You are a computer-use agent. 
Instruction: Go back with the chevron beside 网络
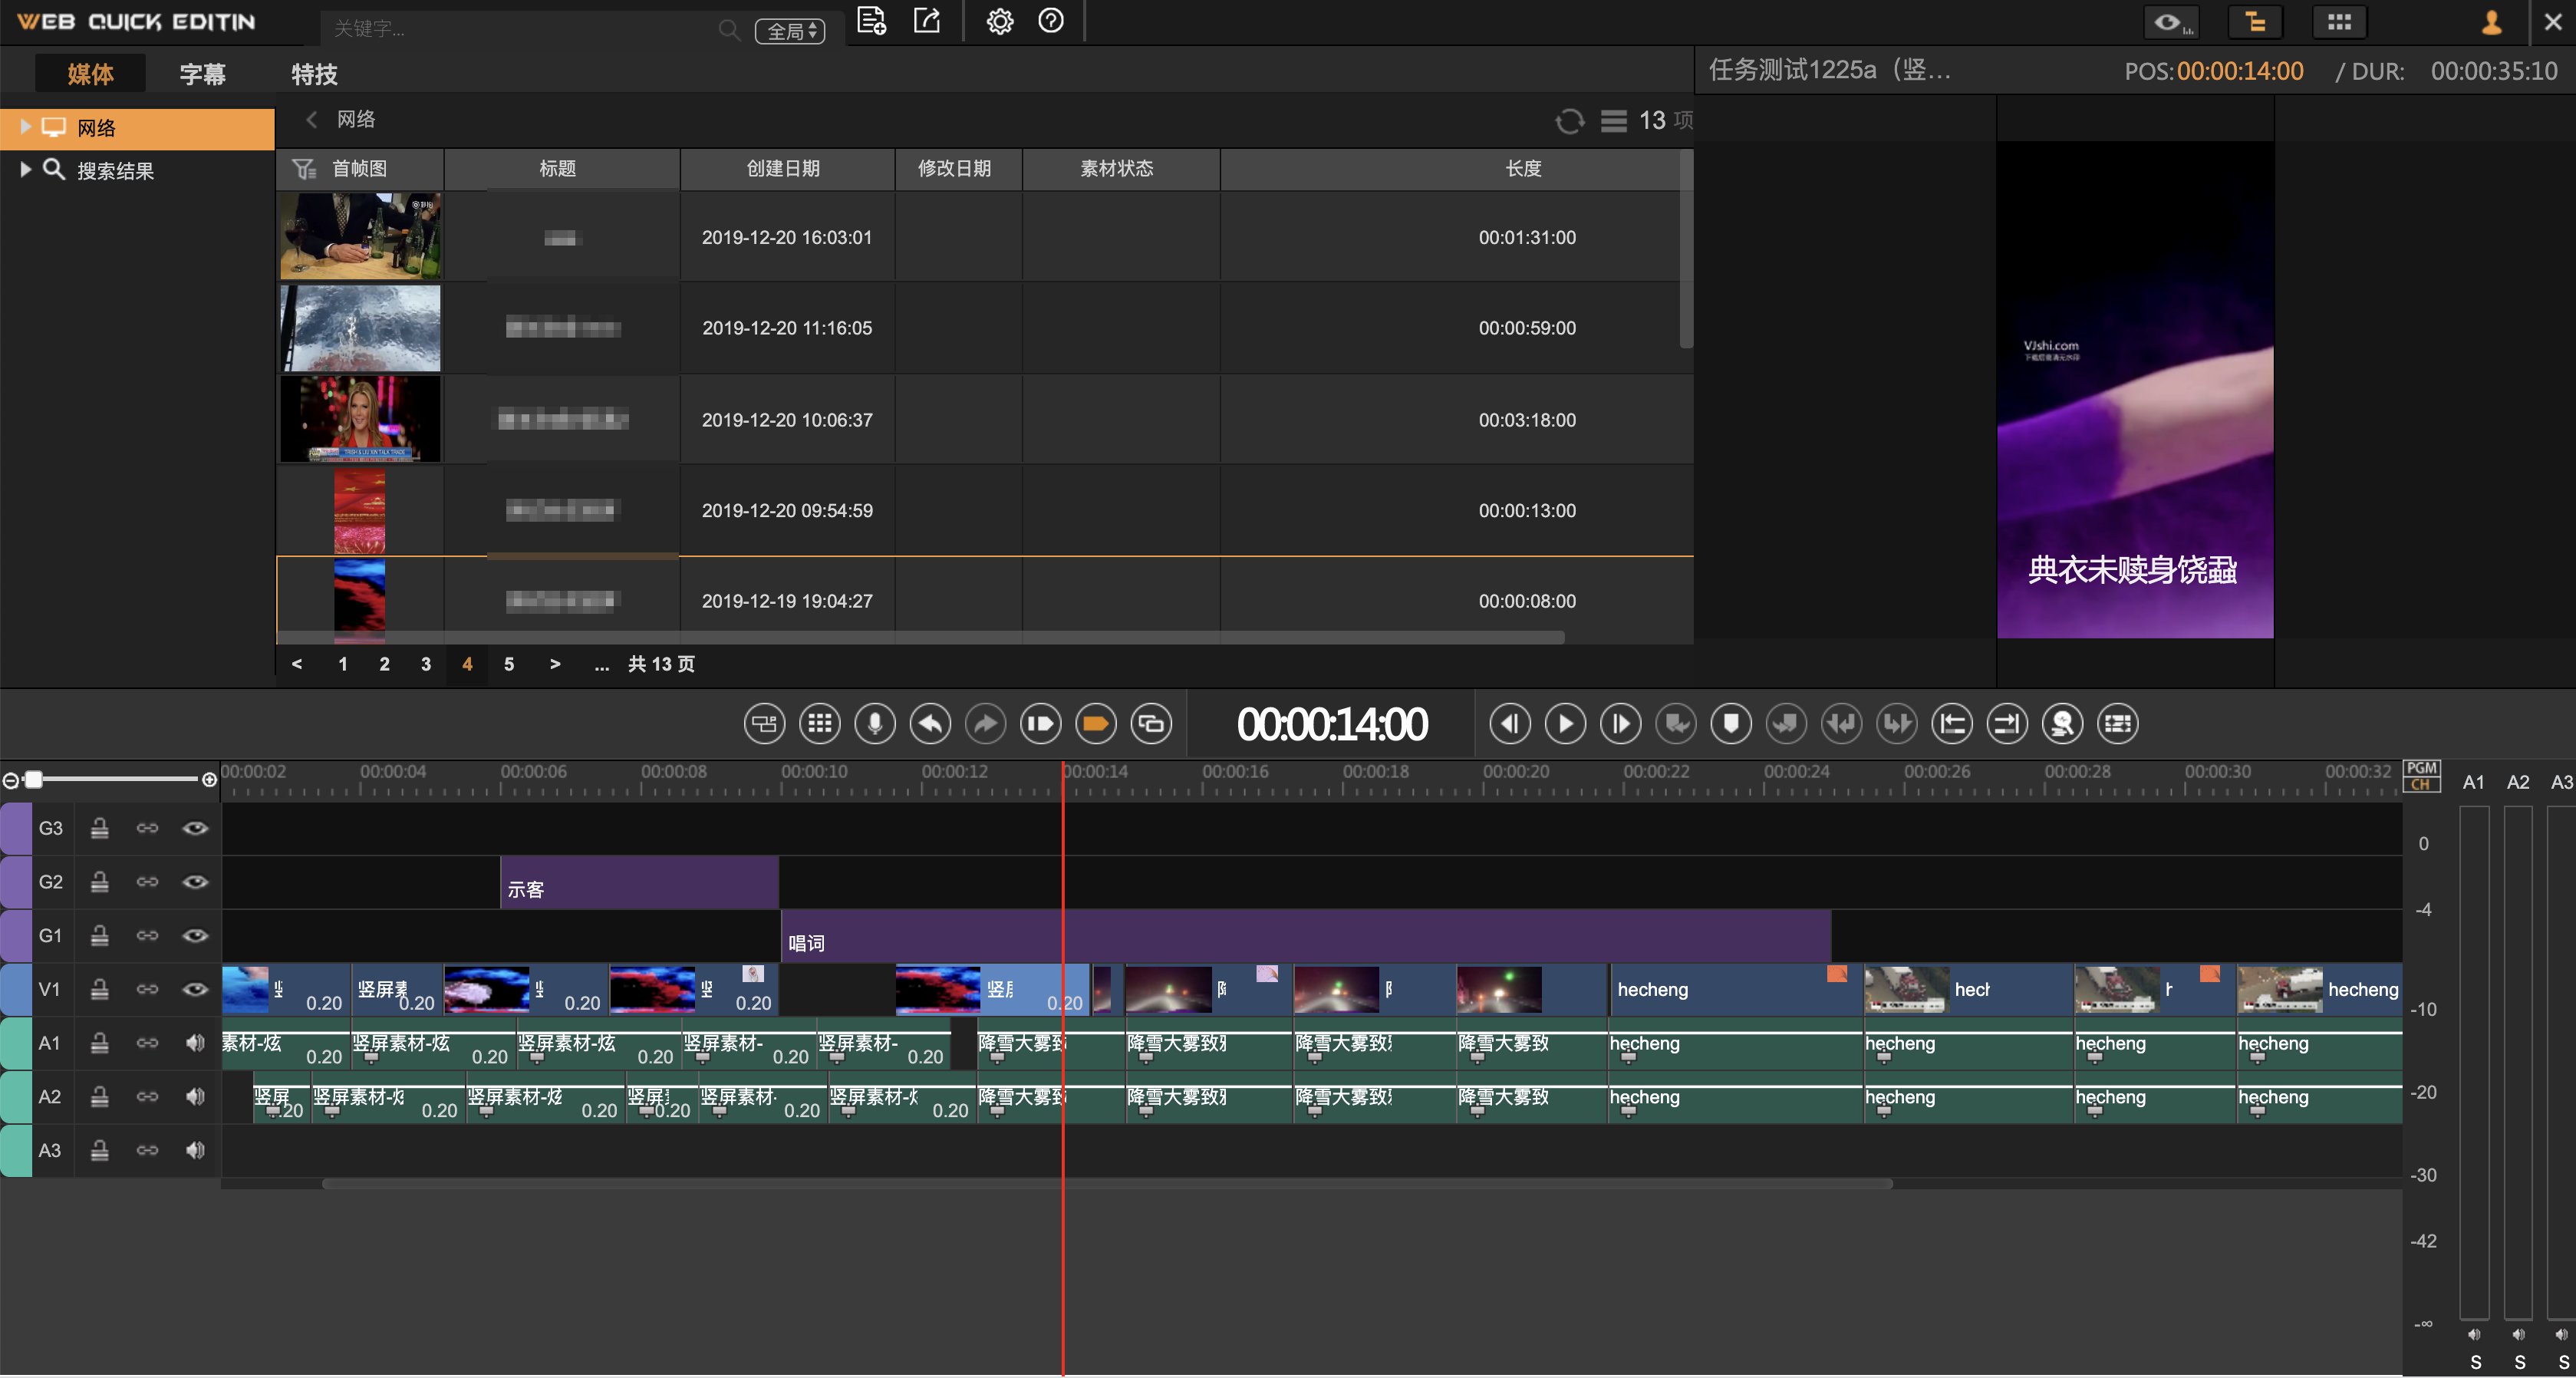pyautogui.click(x=311, y=119)
